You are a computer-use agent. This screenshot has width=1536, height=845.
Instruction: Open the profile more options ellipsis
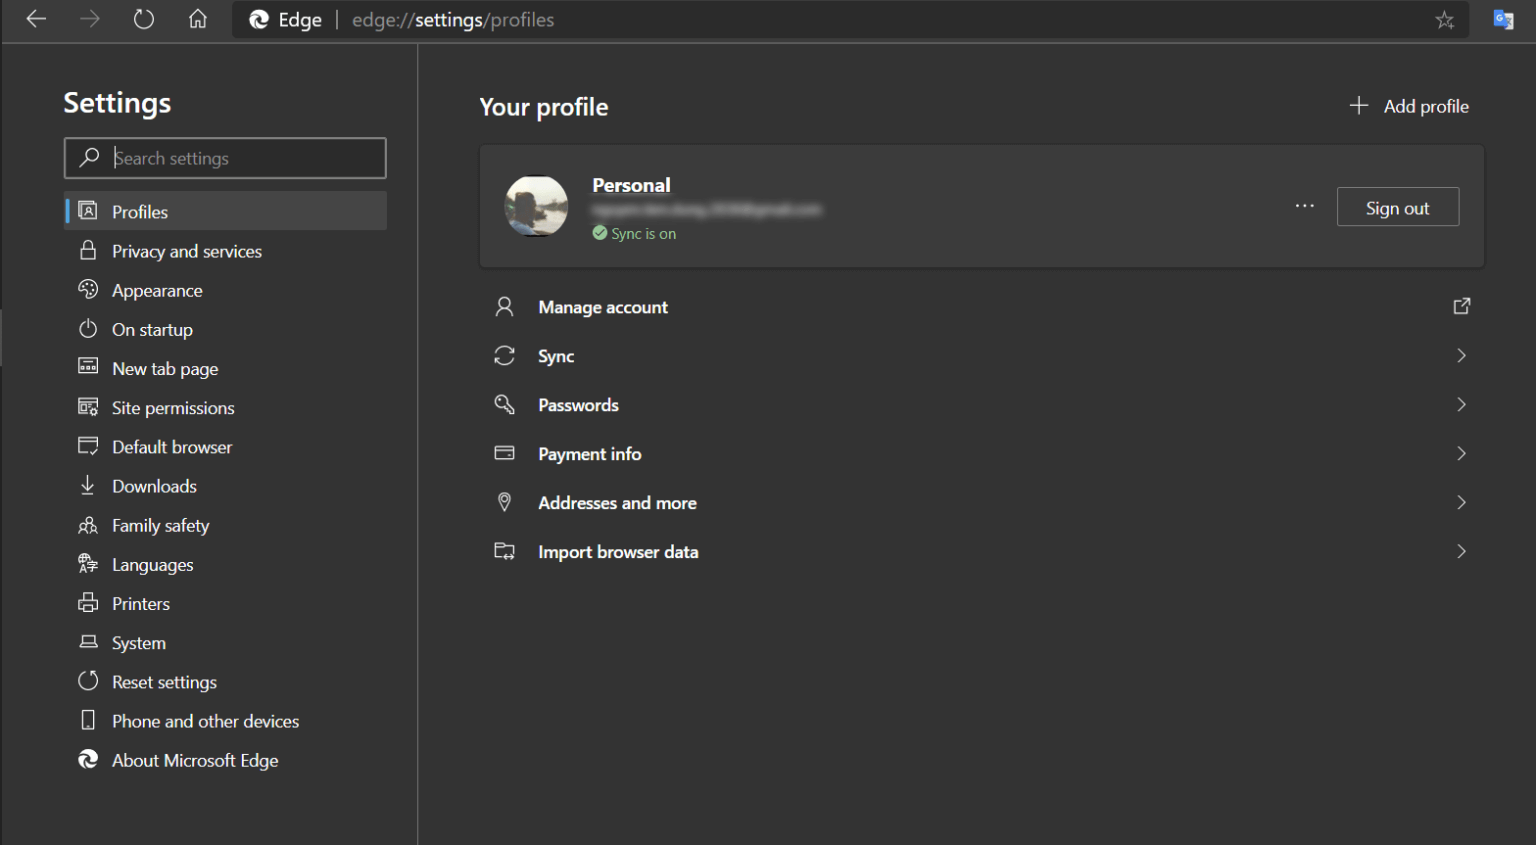(1304, 206)
